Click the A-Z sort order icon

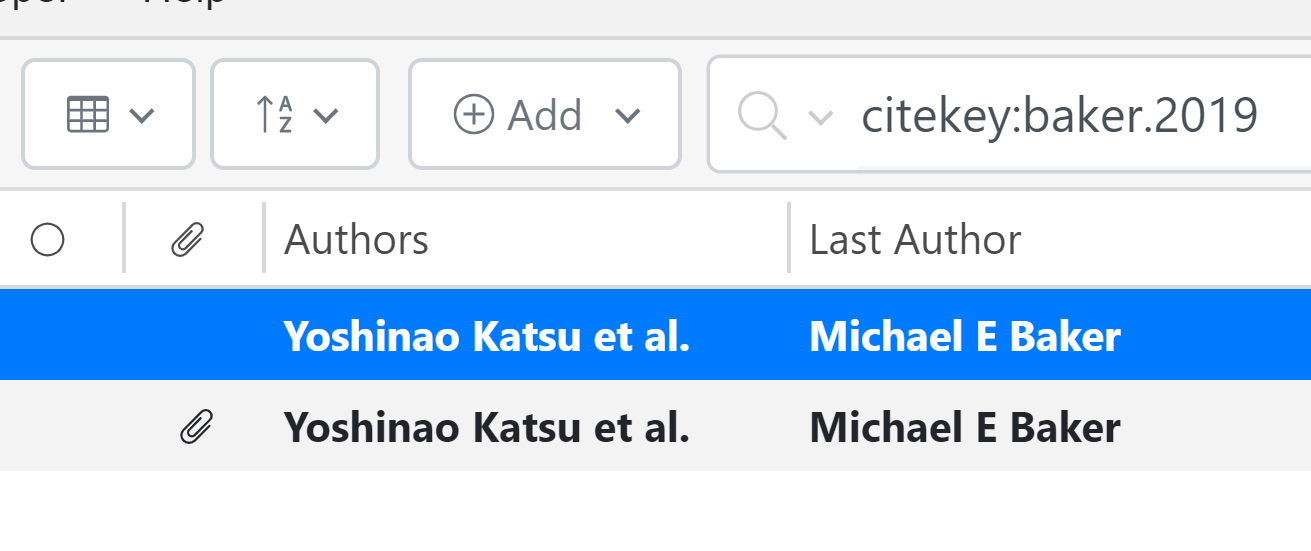[x=274, y=115]
